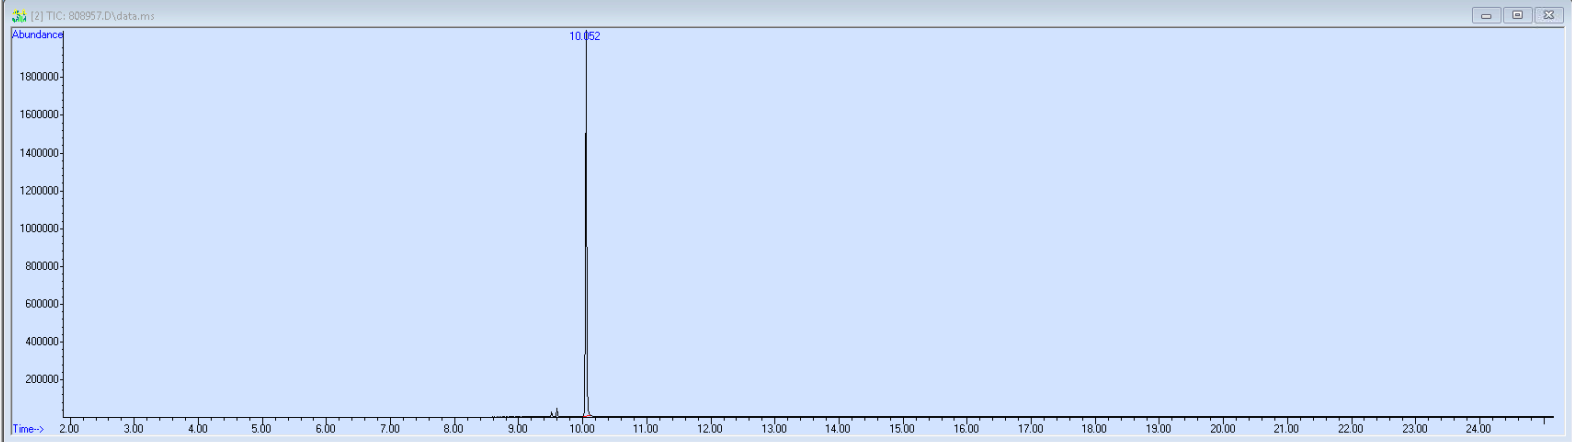Click the red baseline marker under the main peak

pyautogui.click(x=584, y=416)
